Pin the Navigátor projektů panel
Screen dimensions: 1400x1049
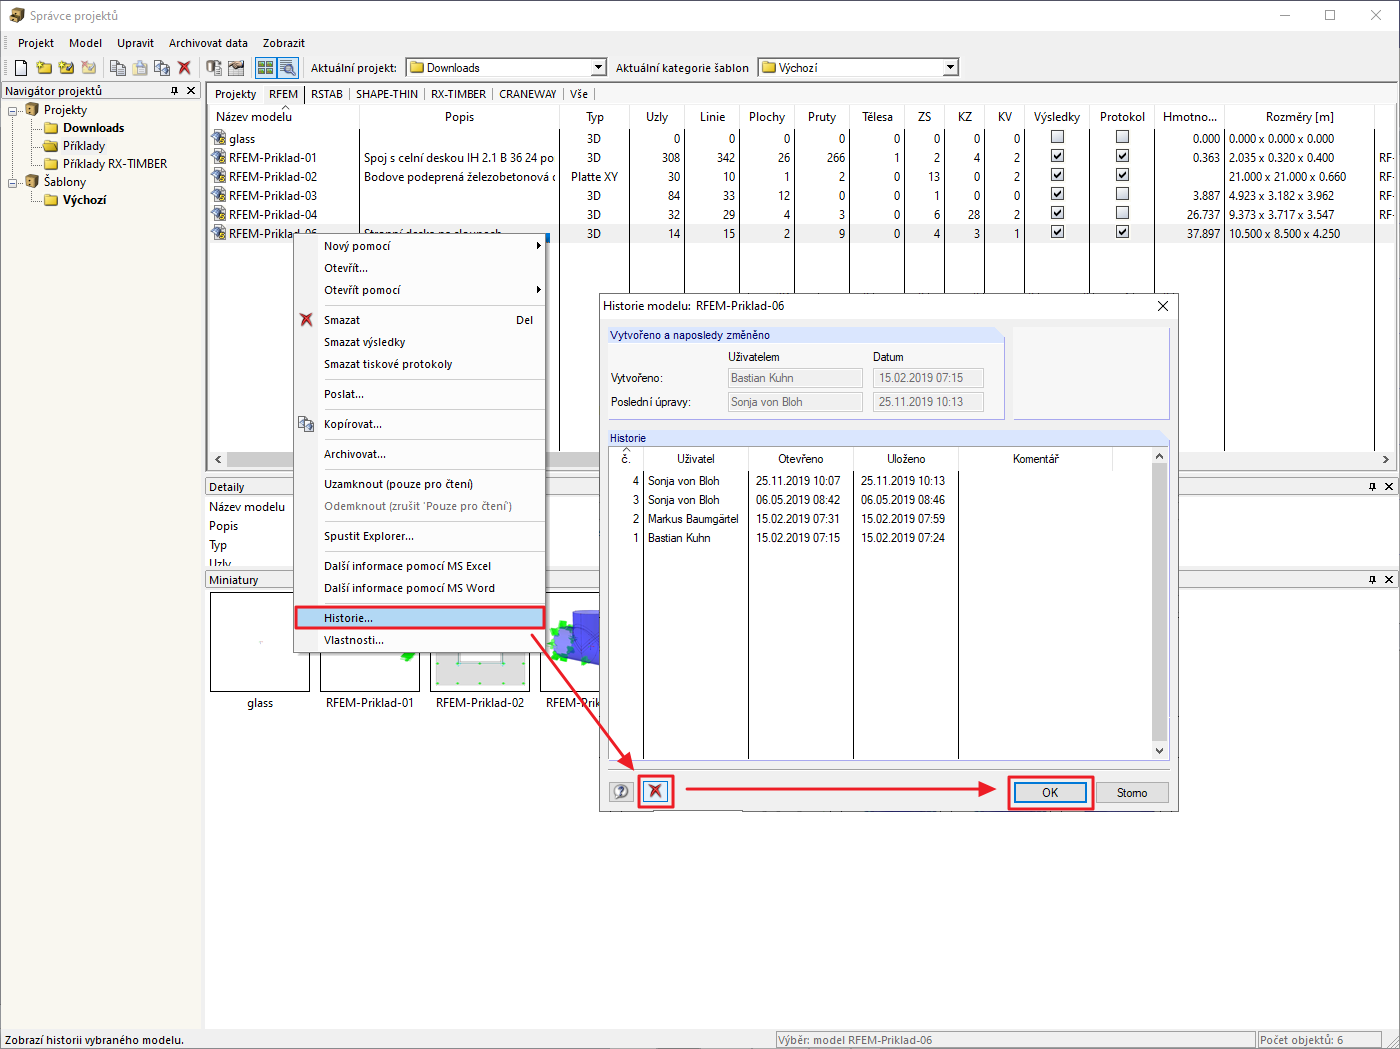click(175, 91)
